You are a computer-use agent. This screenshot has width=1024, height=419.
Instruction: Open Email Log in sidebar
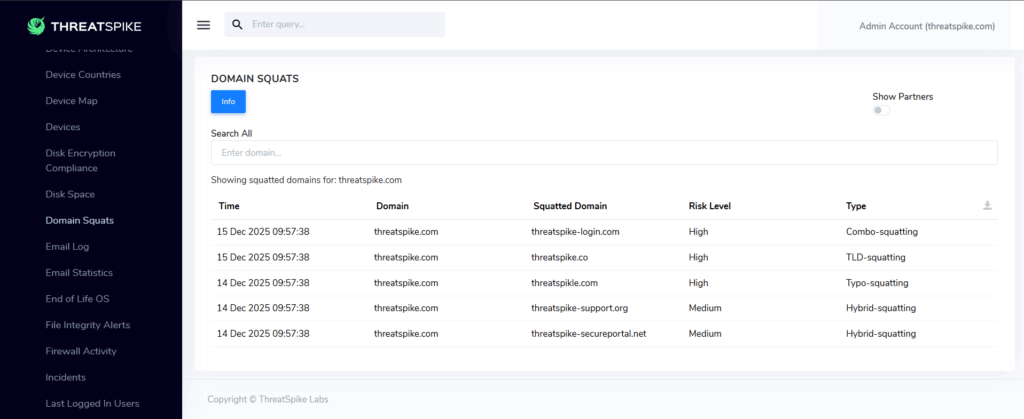[x=67, y=246]
